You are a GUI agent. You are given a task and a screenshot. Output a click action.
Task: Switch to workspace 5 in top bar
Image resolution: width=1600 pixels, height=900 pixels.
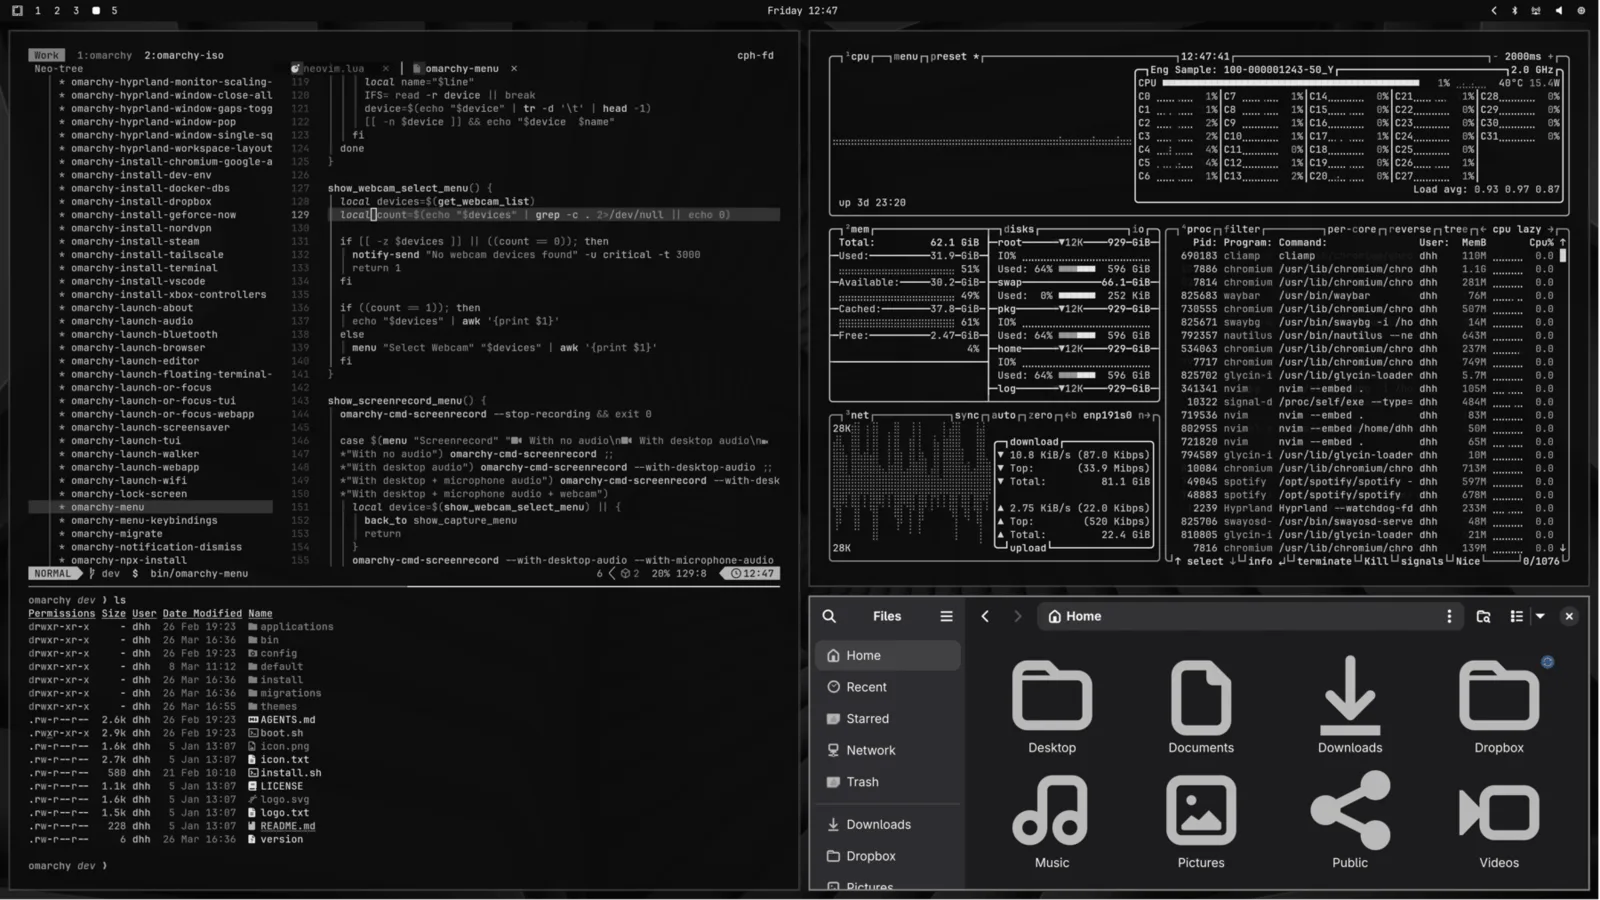point(114,10)
